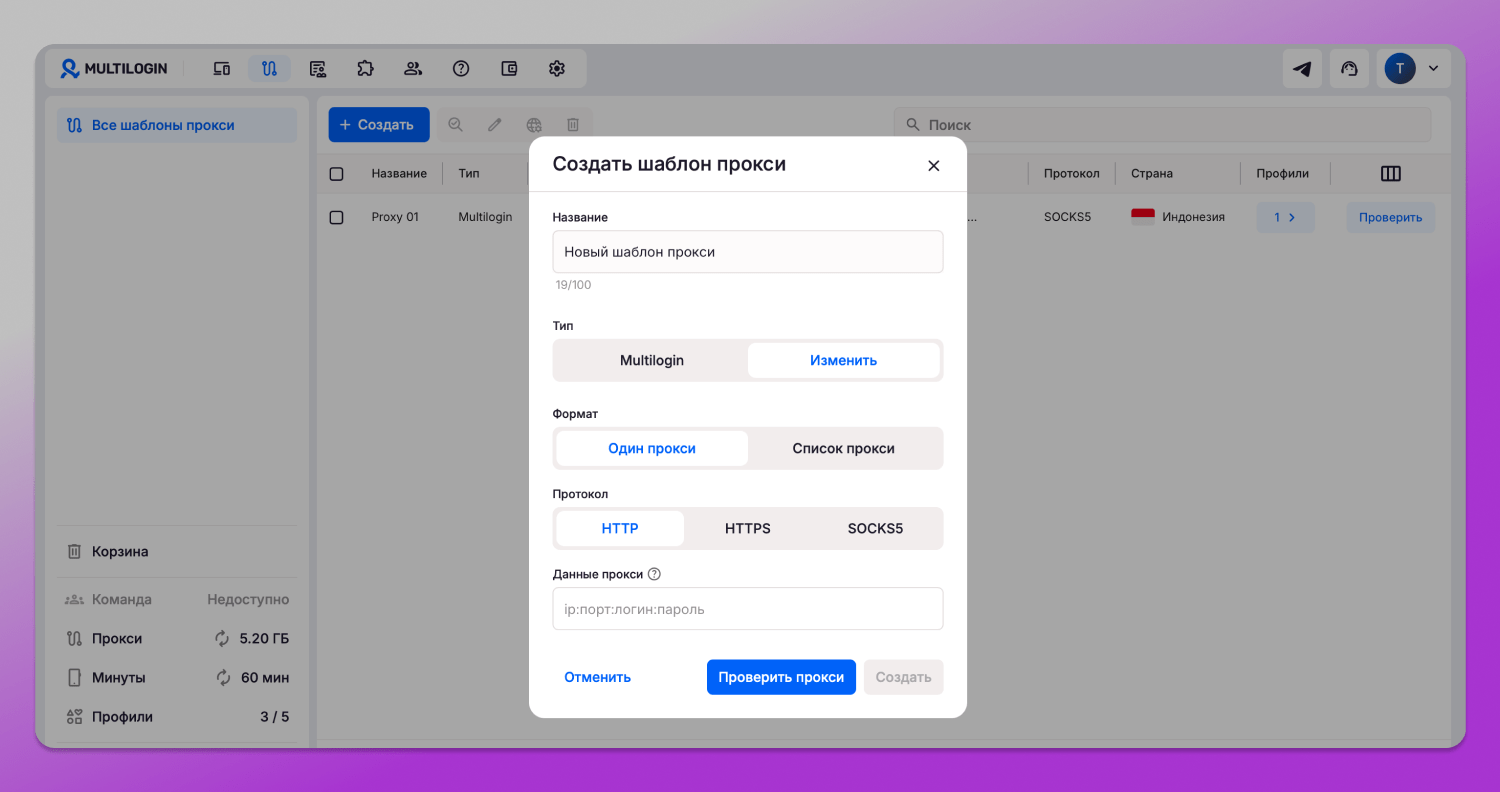Click the Telegram paper plane icon

[1302, 69]
